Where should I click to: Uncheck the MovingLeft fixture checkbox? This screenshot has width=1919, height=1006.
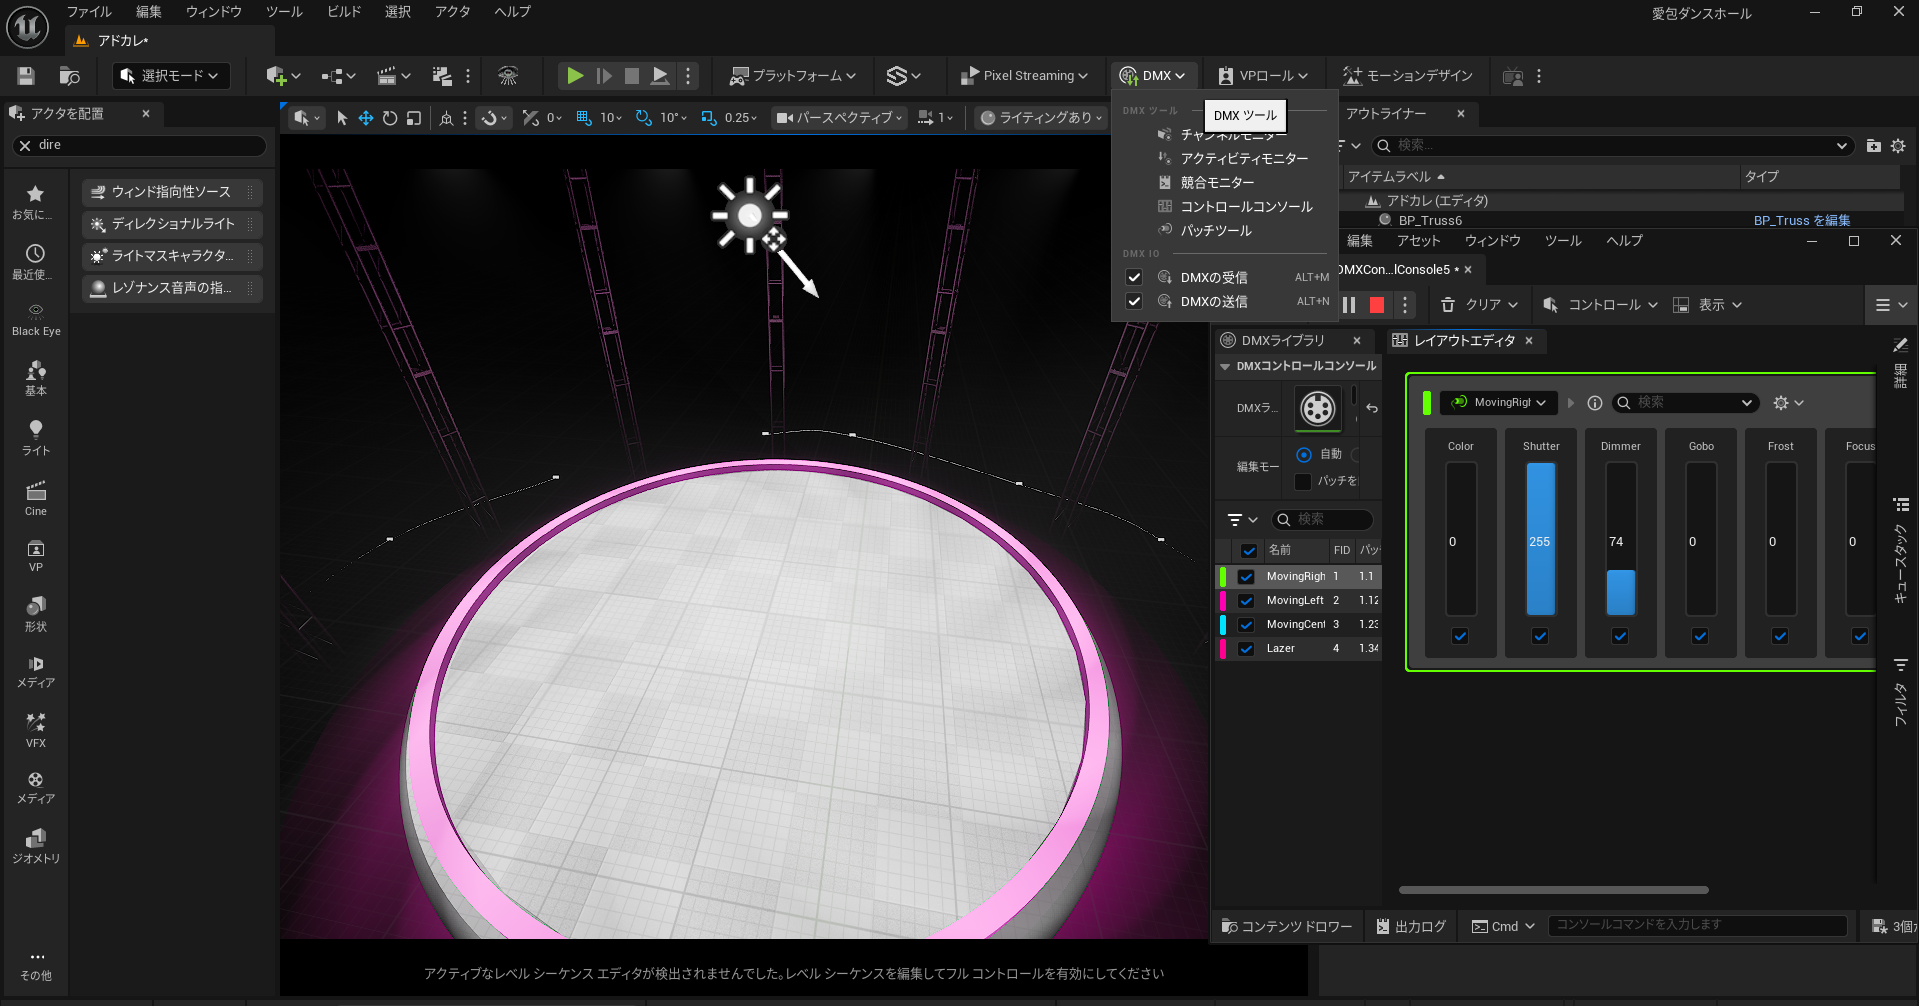[1246, 600]
